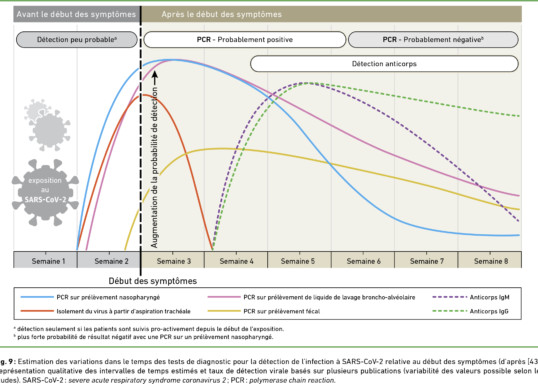
Task: Select Semaine 5 on the timeline
Action: pos(299,260)
